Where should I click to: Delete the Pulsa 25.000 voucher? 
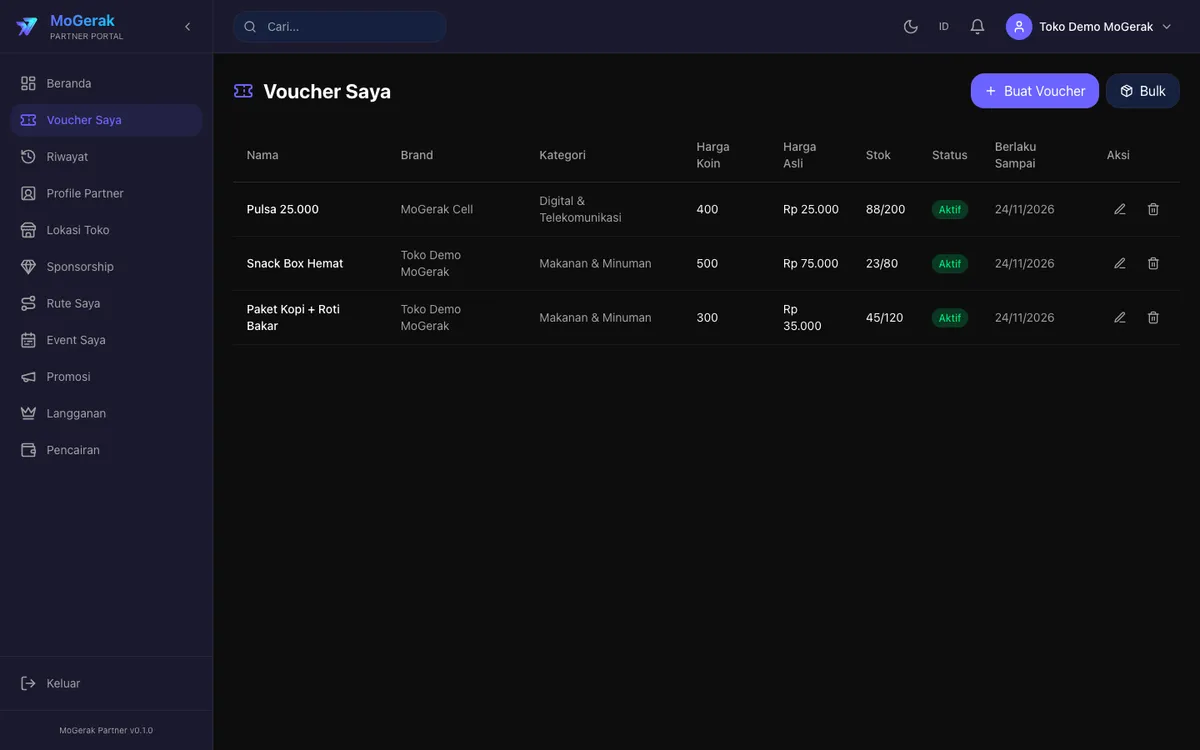[1153, 209]
